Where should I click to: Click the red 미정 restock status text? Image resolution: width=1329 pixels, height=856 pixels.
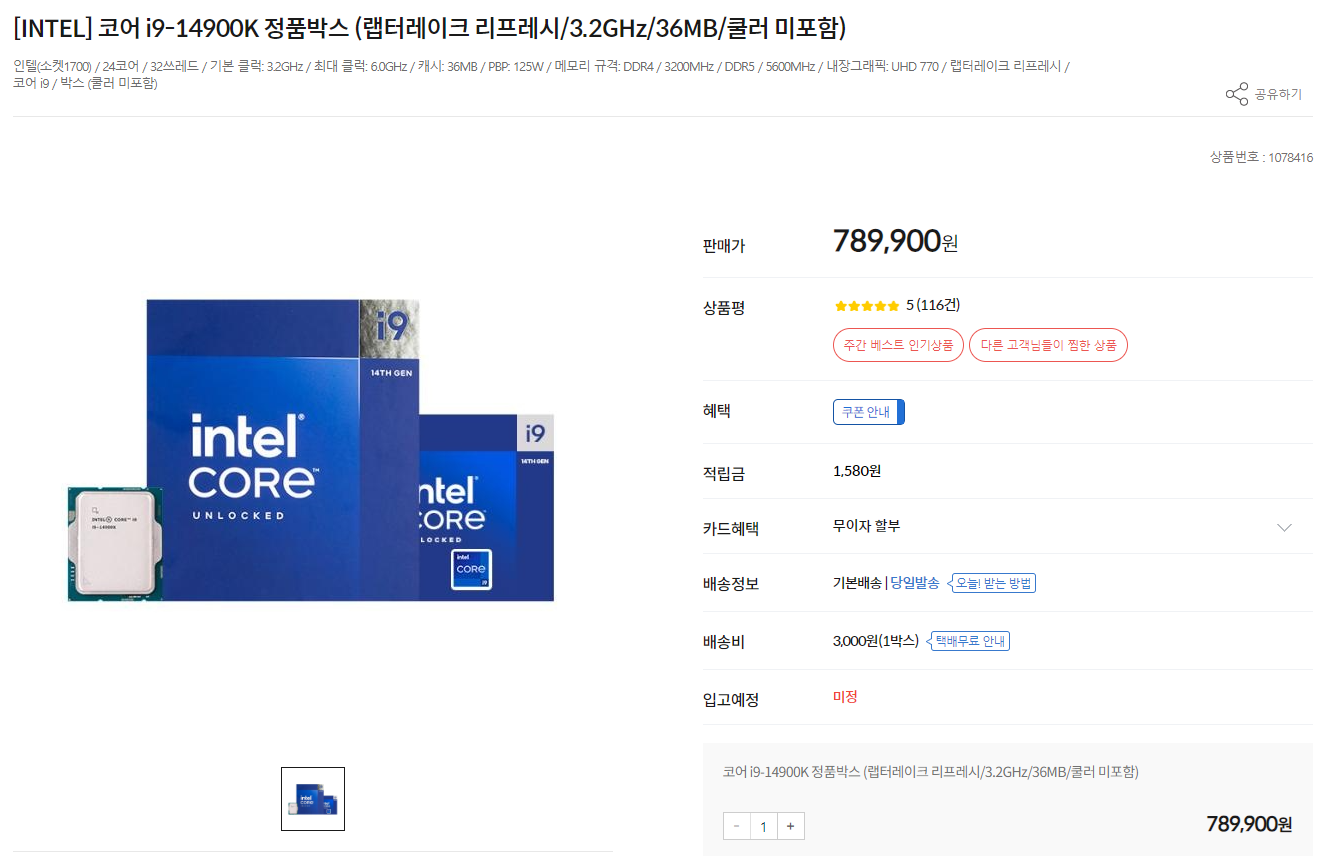coord(845,697)
